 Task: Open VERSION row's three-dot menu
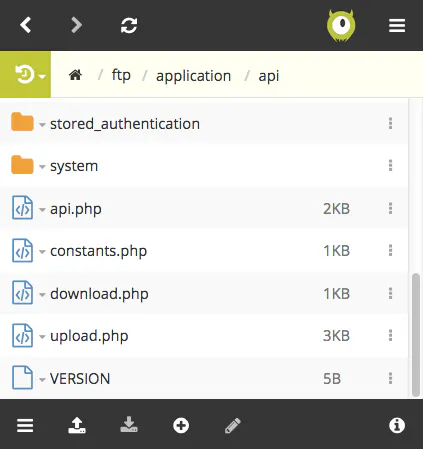[390, 378]
